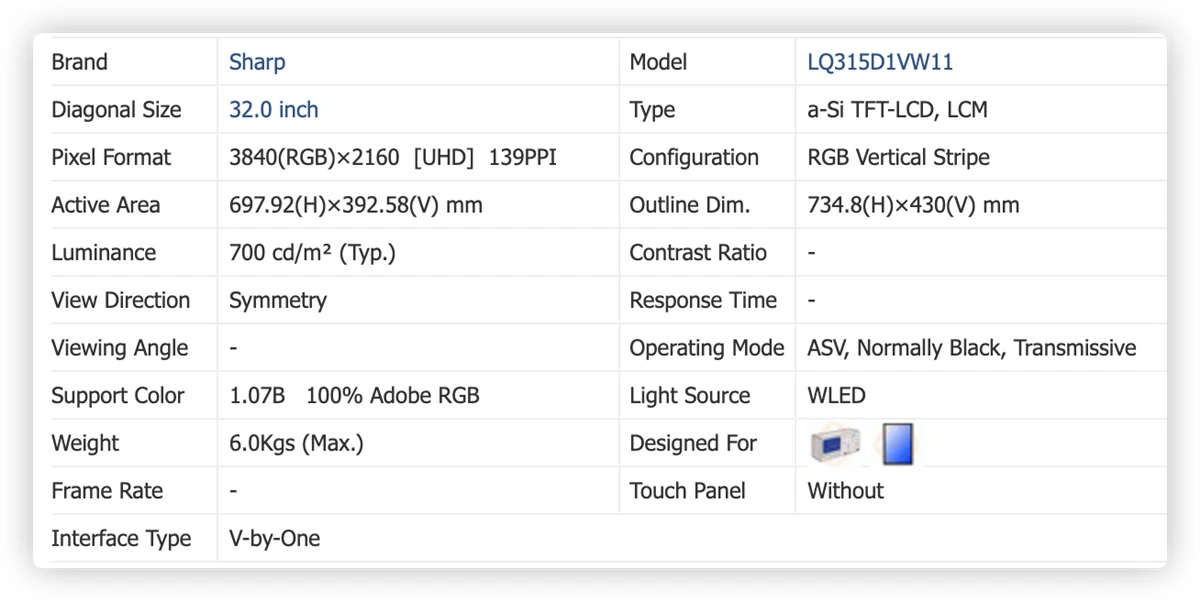
Task: Click the RGB Vertical Stripe configuration value
Action: coord(898,157)
